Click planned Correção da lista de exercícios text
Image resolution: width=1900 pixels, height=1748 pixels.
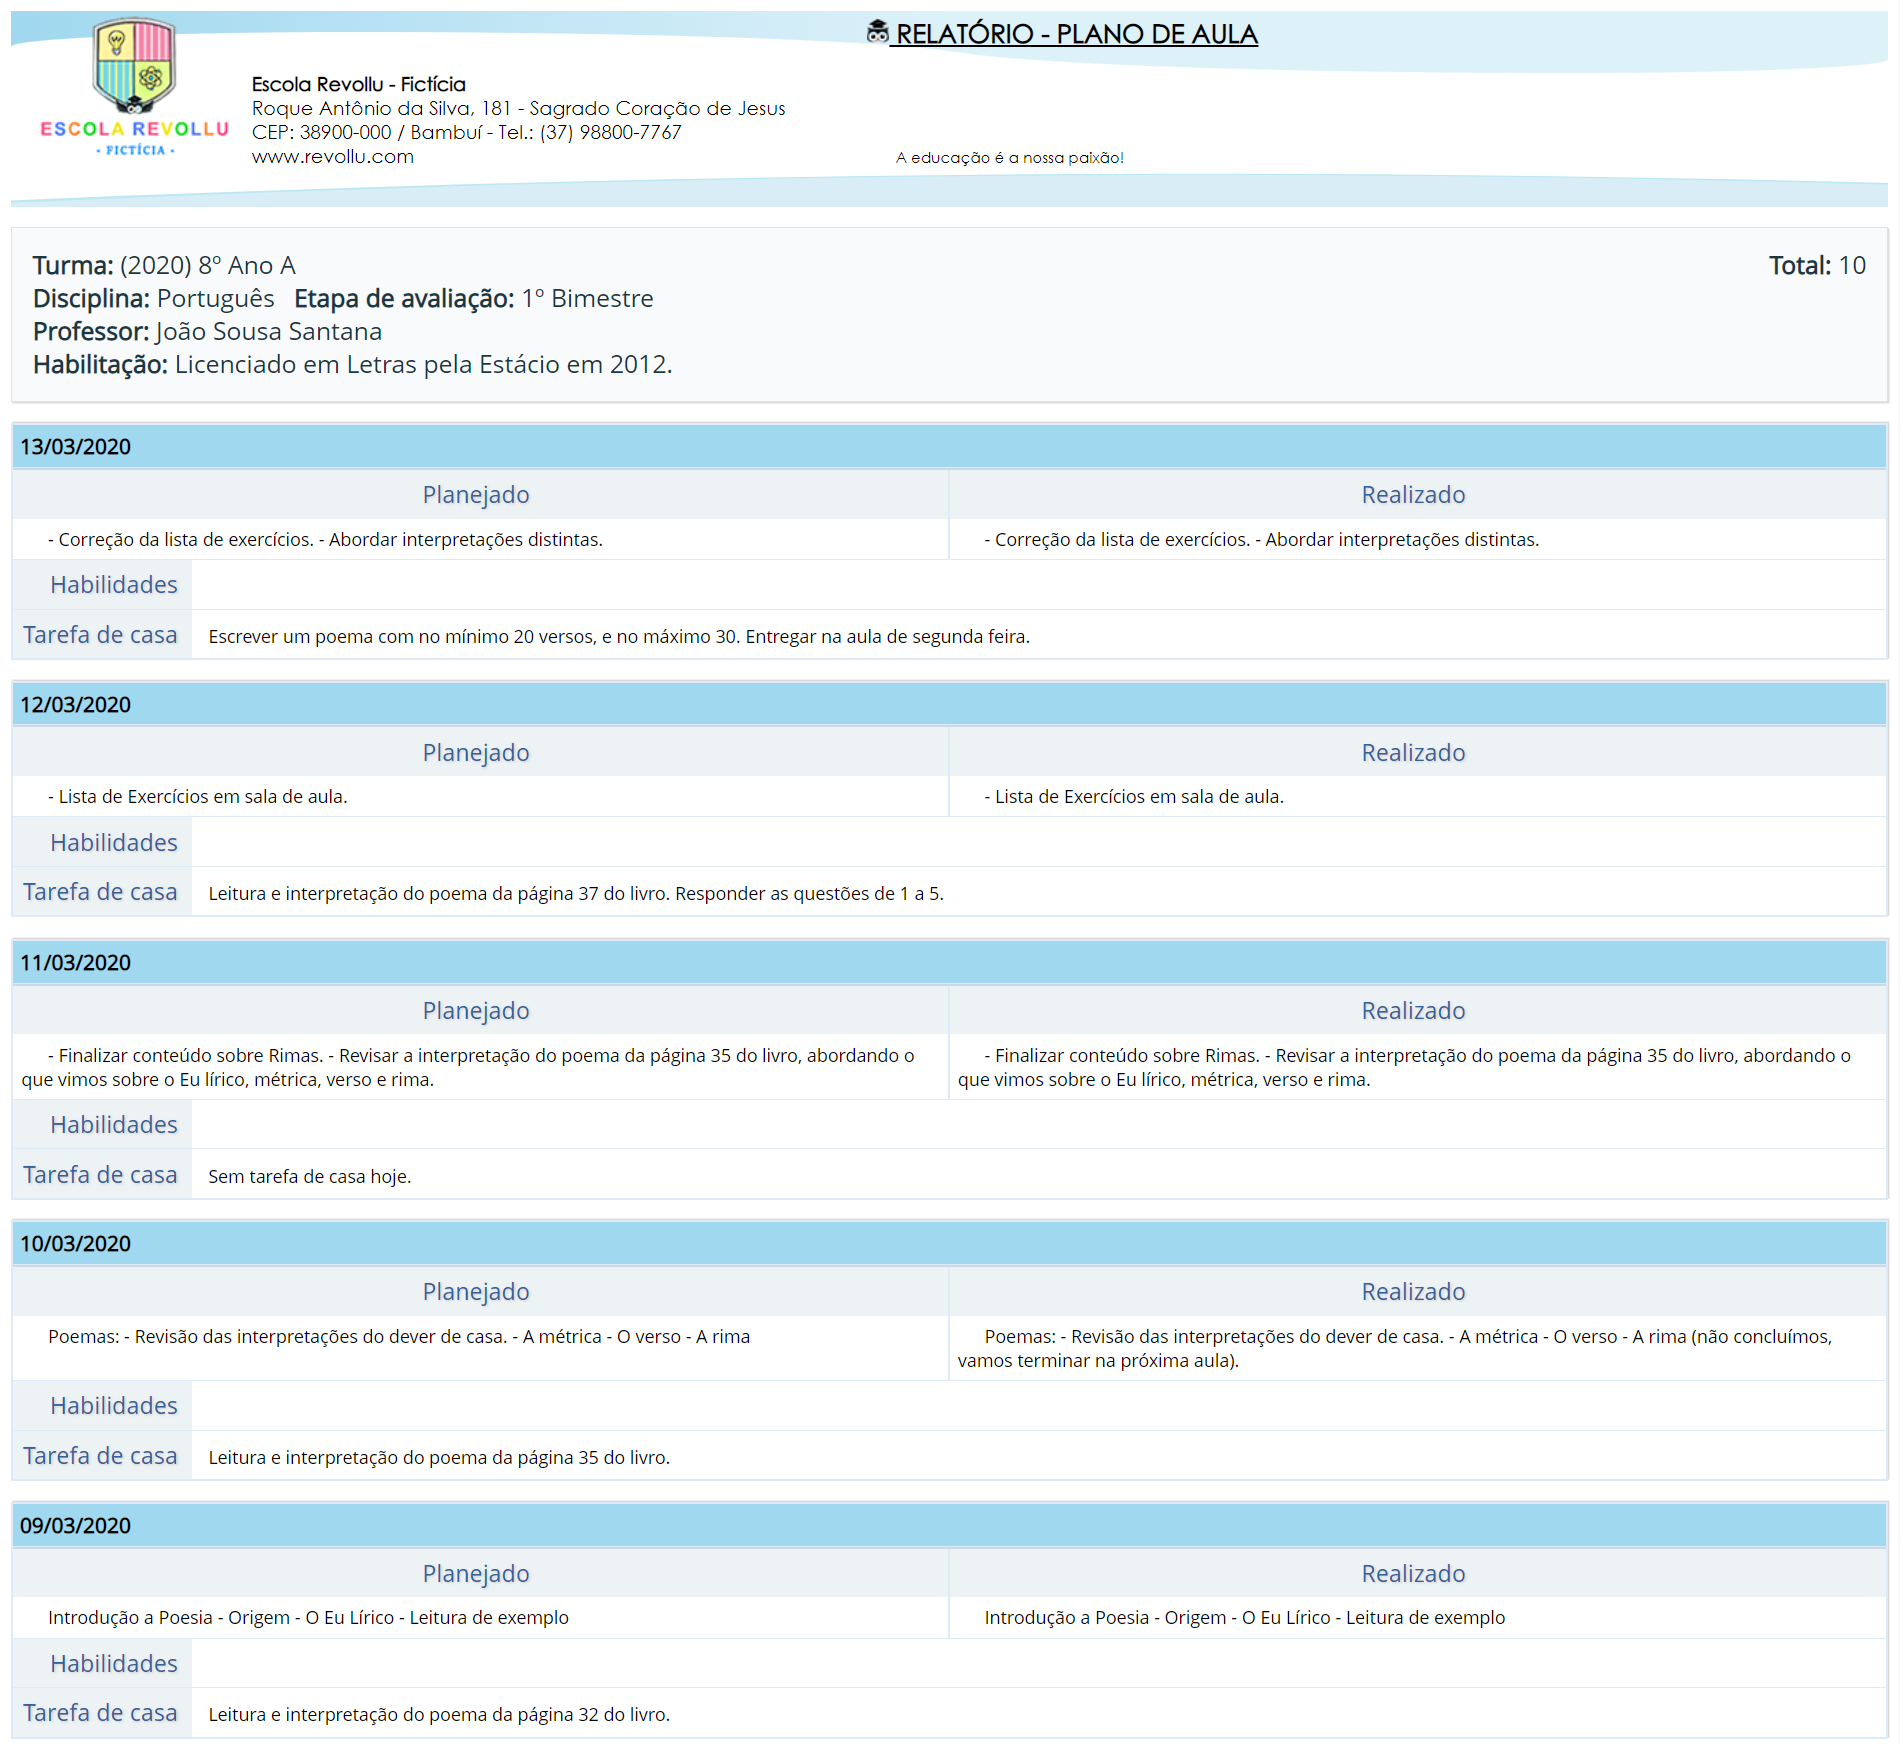[x=325, y=540]
